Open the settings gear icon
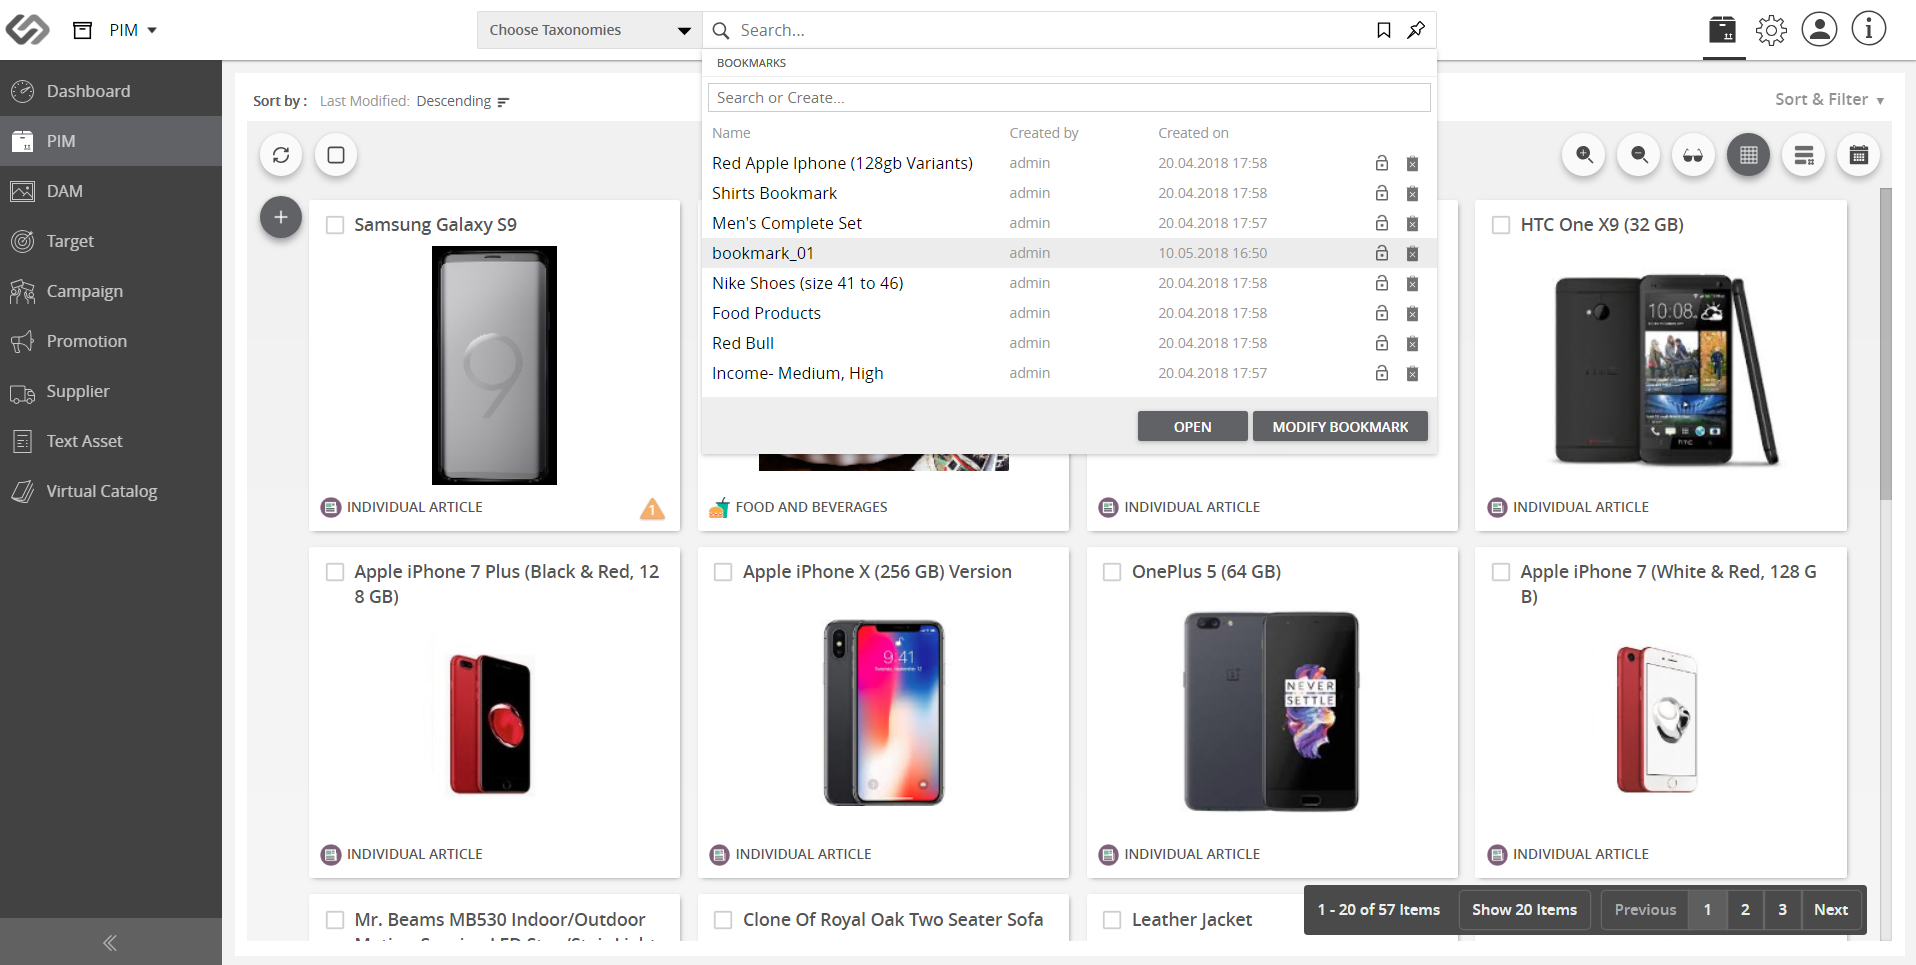Image resolution: width=1916 pixels, height=965 pixels. tap(1771, 30)
